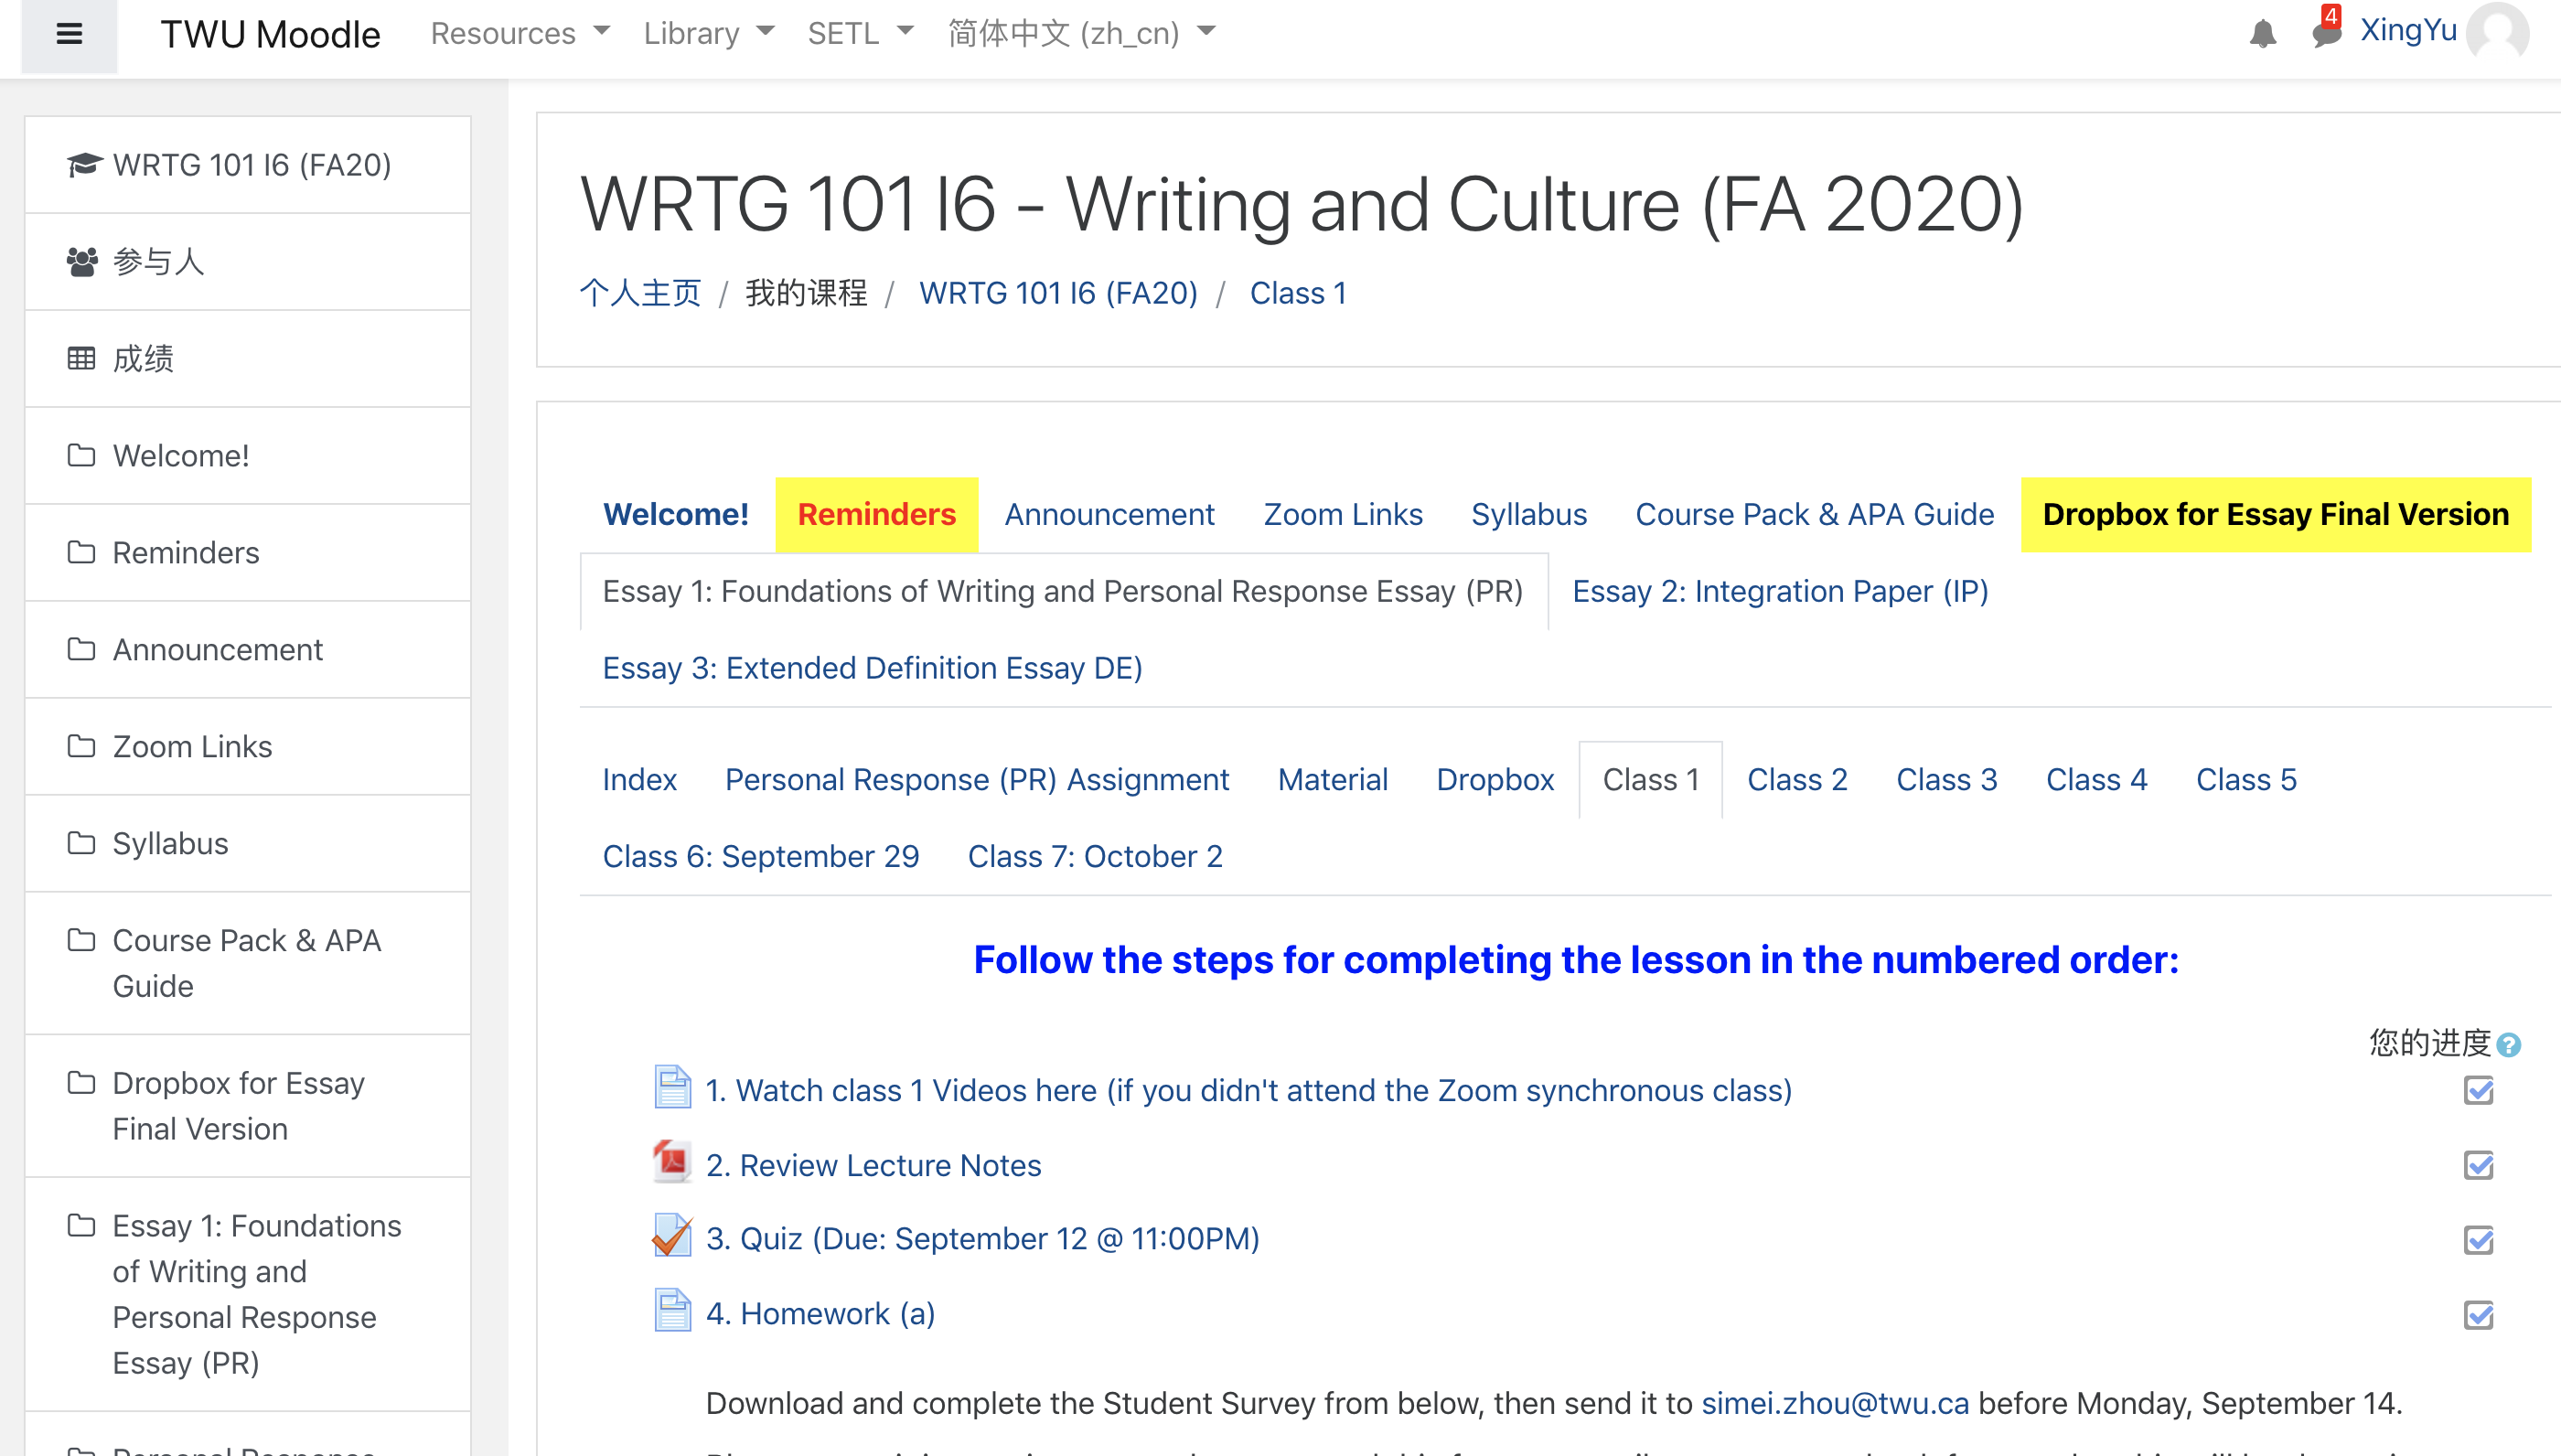Open Essay 2: Integration Paper (IP) tab
2561x1456 pixels.
1780,591
